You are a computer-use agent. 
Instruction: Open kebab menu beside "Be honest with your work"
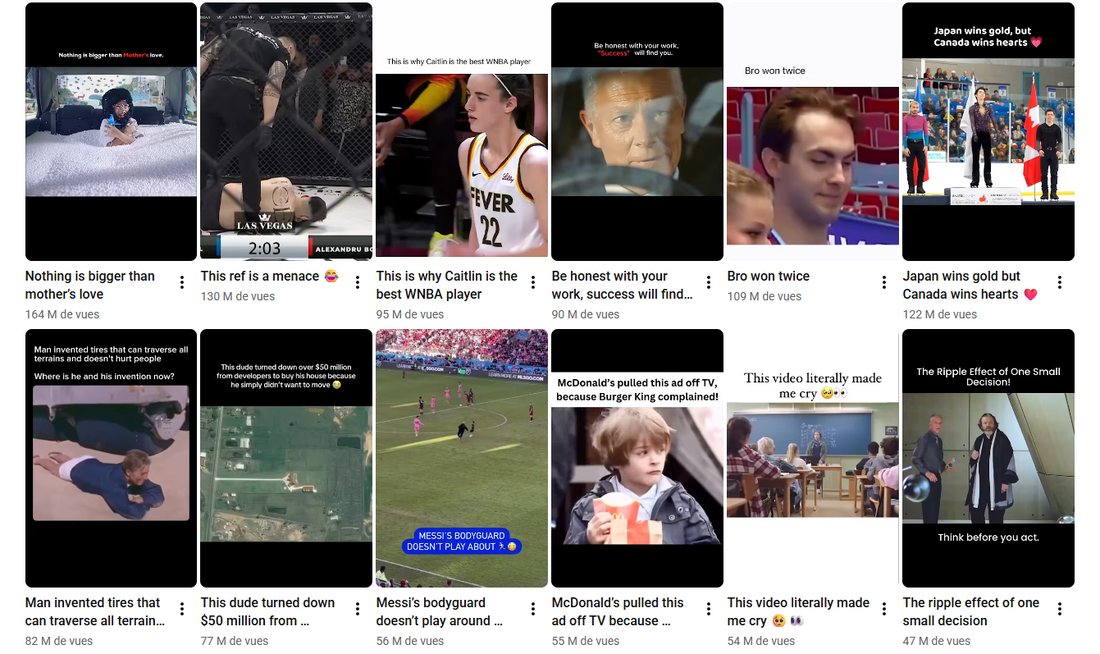coord(708,283)
